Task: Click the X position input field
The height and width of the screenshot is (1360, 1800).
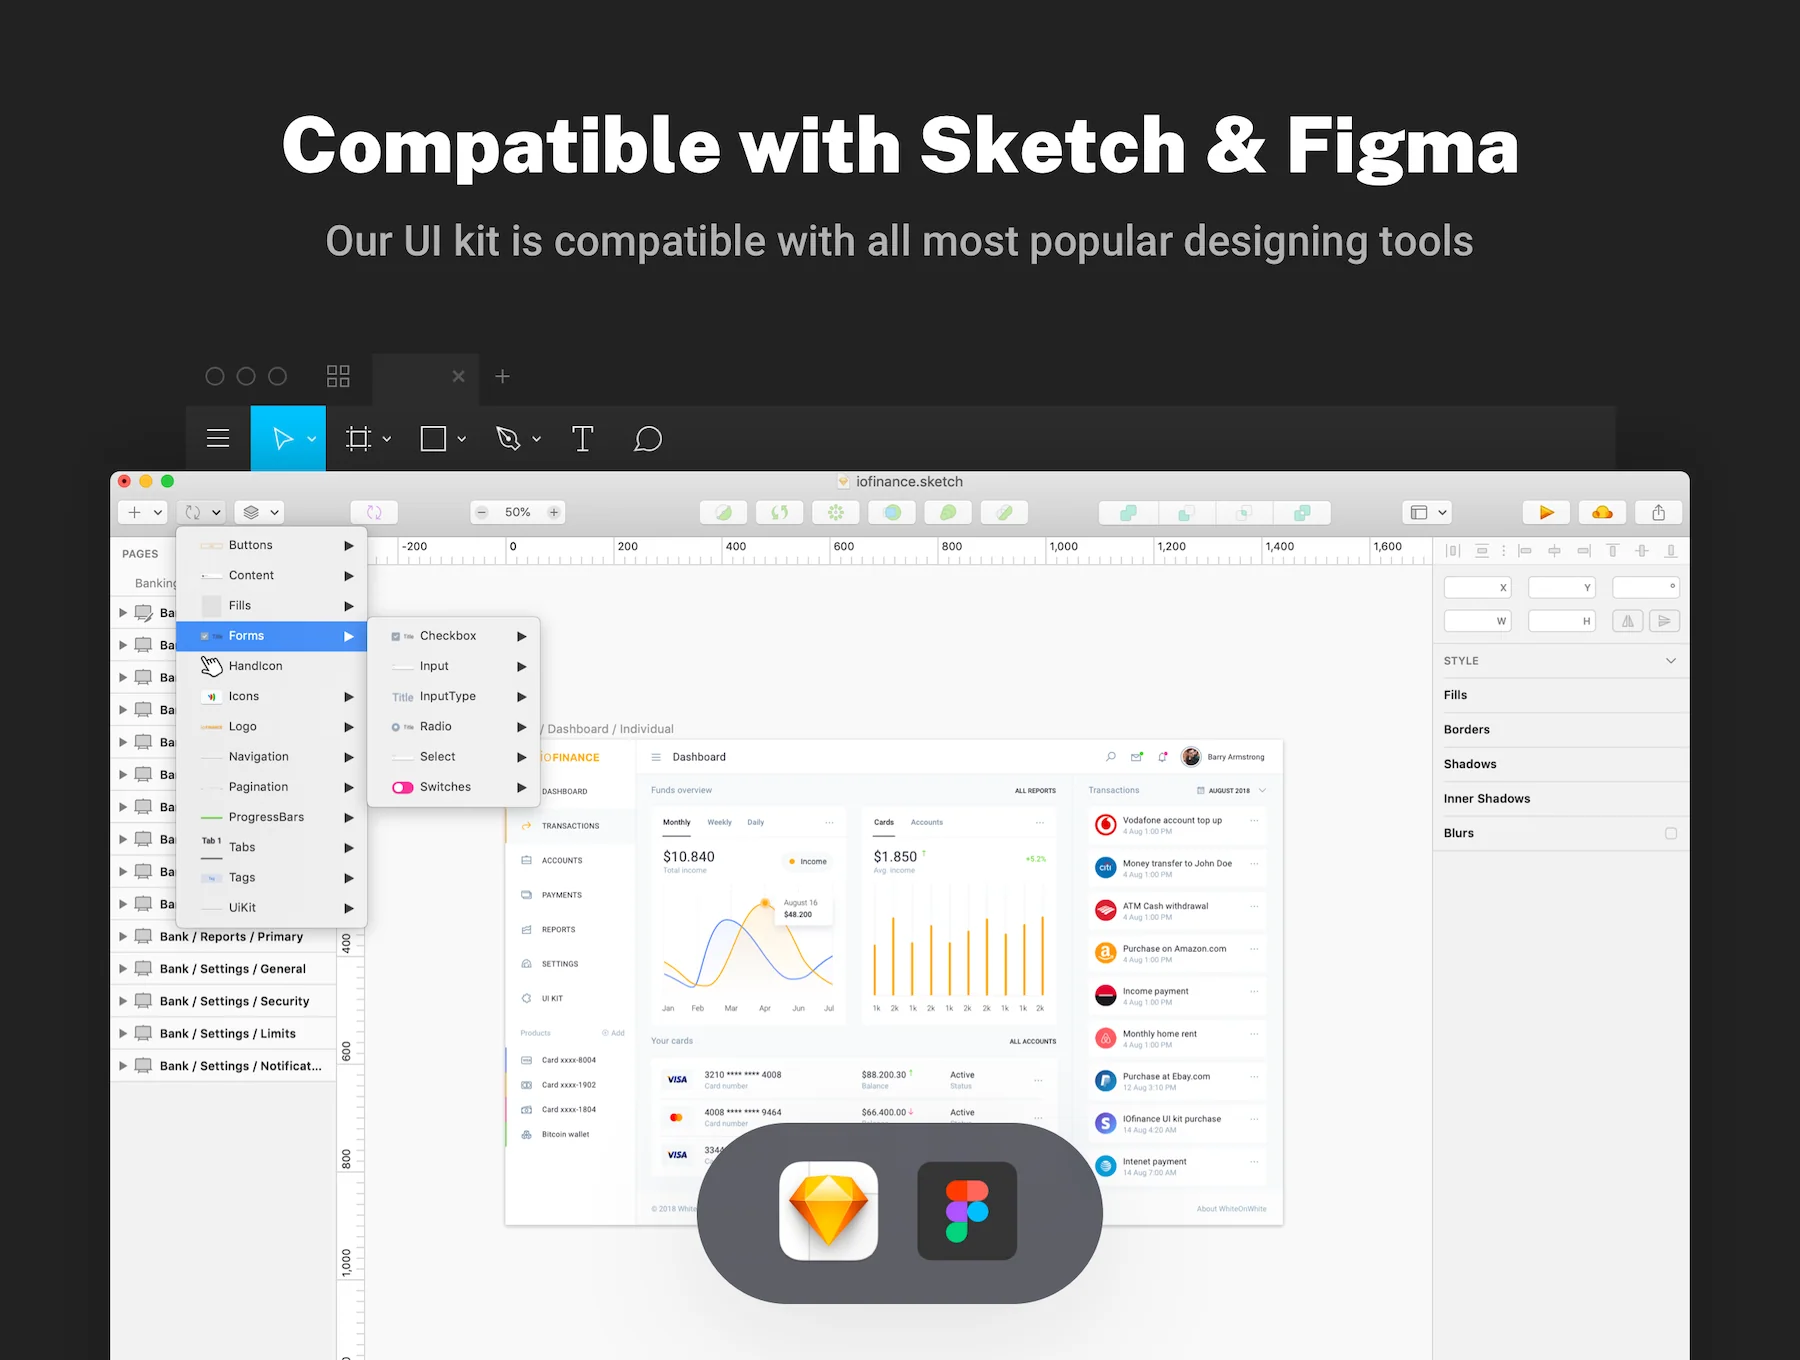Action: click(1477, 588)
